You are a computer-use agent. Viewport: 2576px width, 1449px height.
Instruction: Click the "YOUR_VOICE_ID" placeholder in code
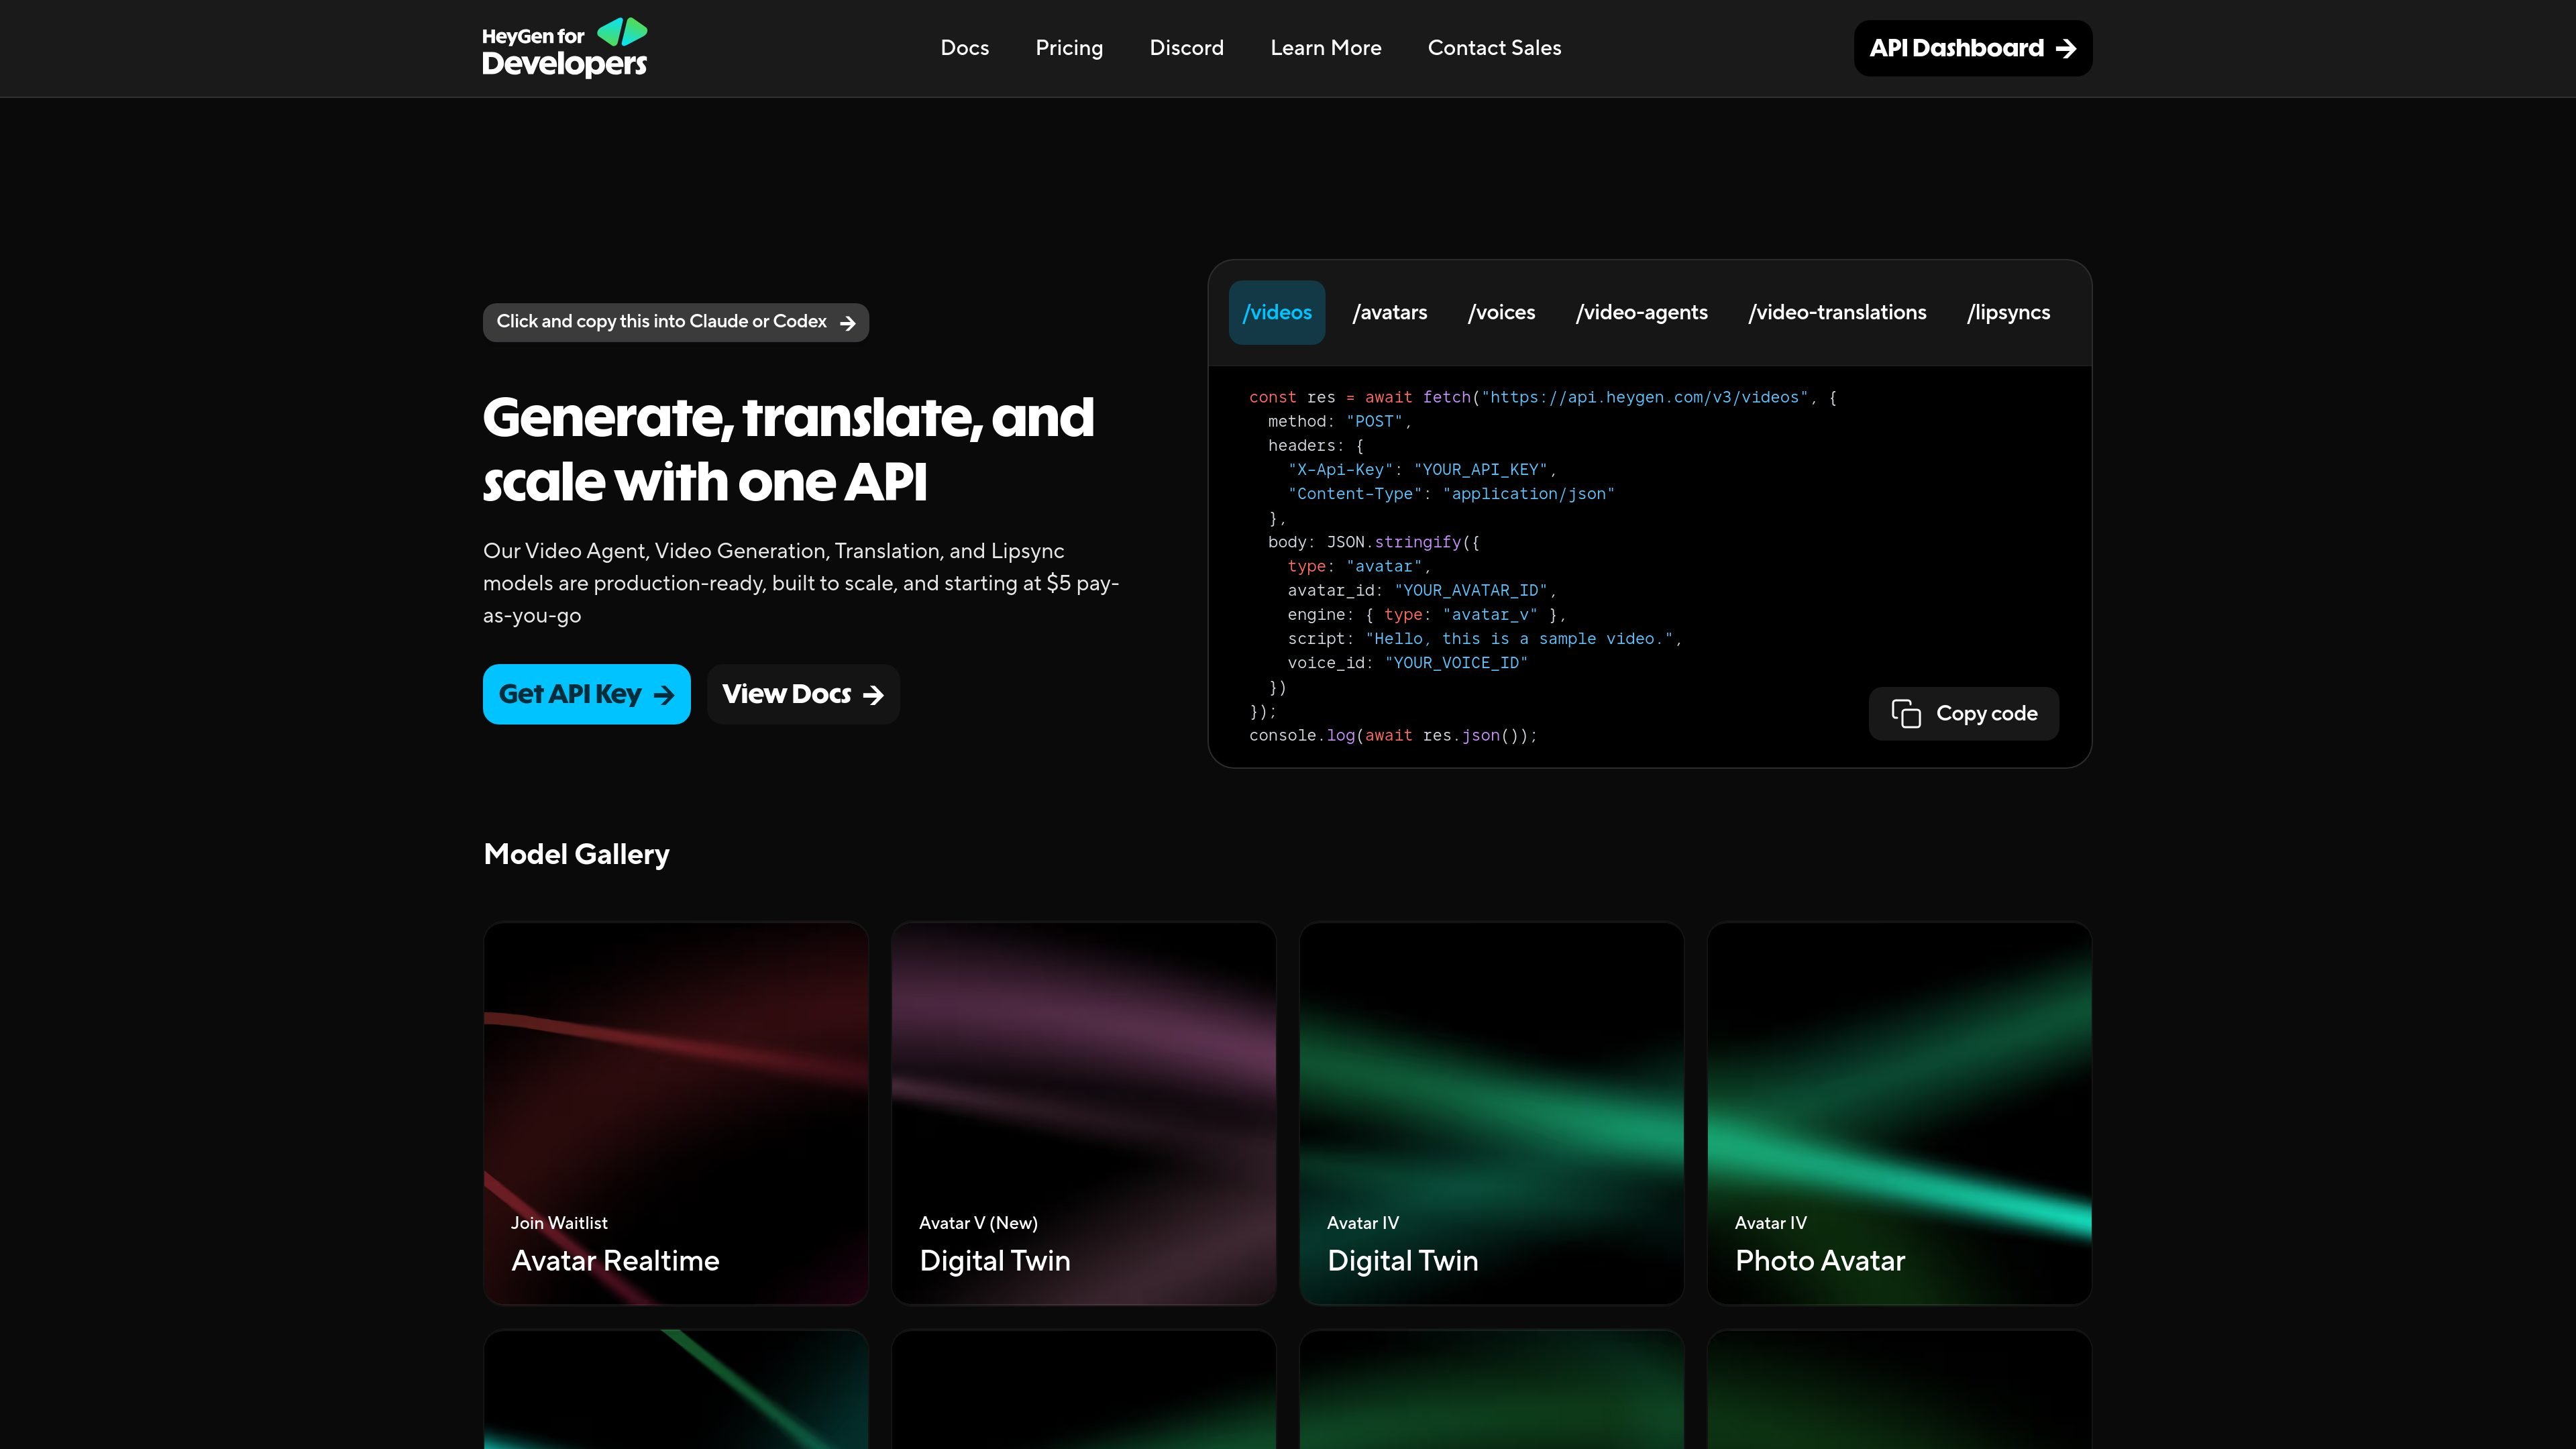point(1456,663)
